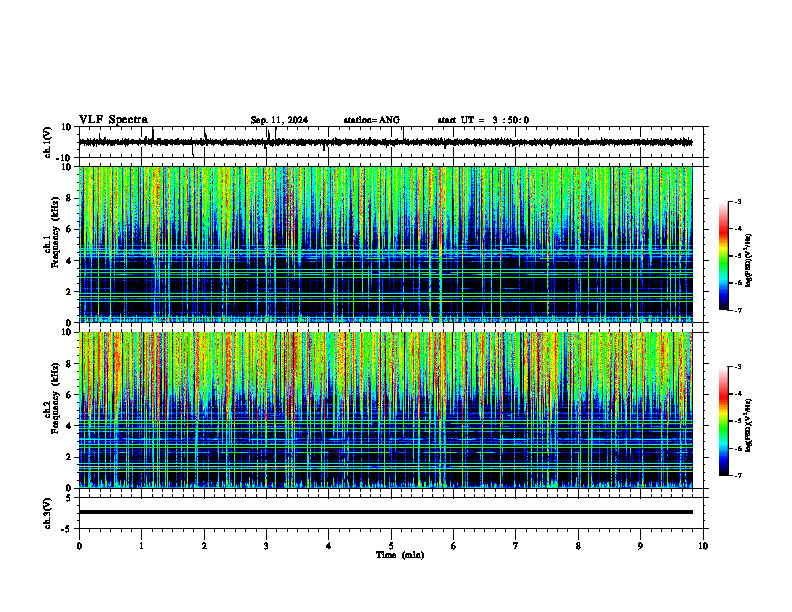Screen dimensions: 792x612
Task: Click time axis tick label "10" at bottom
Action: [703, 546]
